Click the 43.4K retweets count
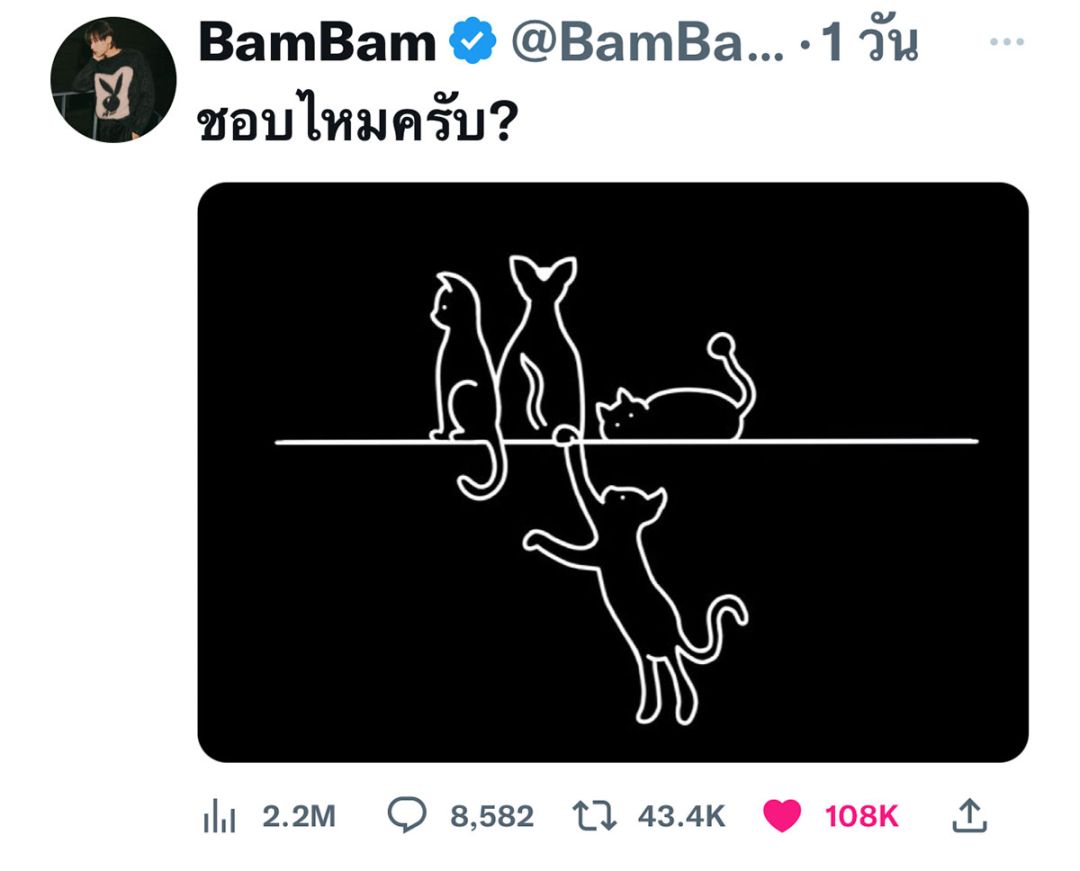The height and width of the screenshot is (871, 1080). 681,817
